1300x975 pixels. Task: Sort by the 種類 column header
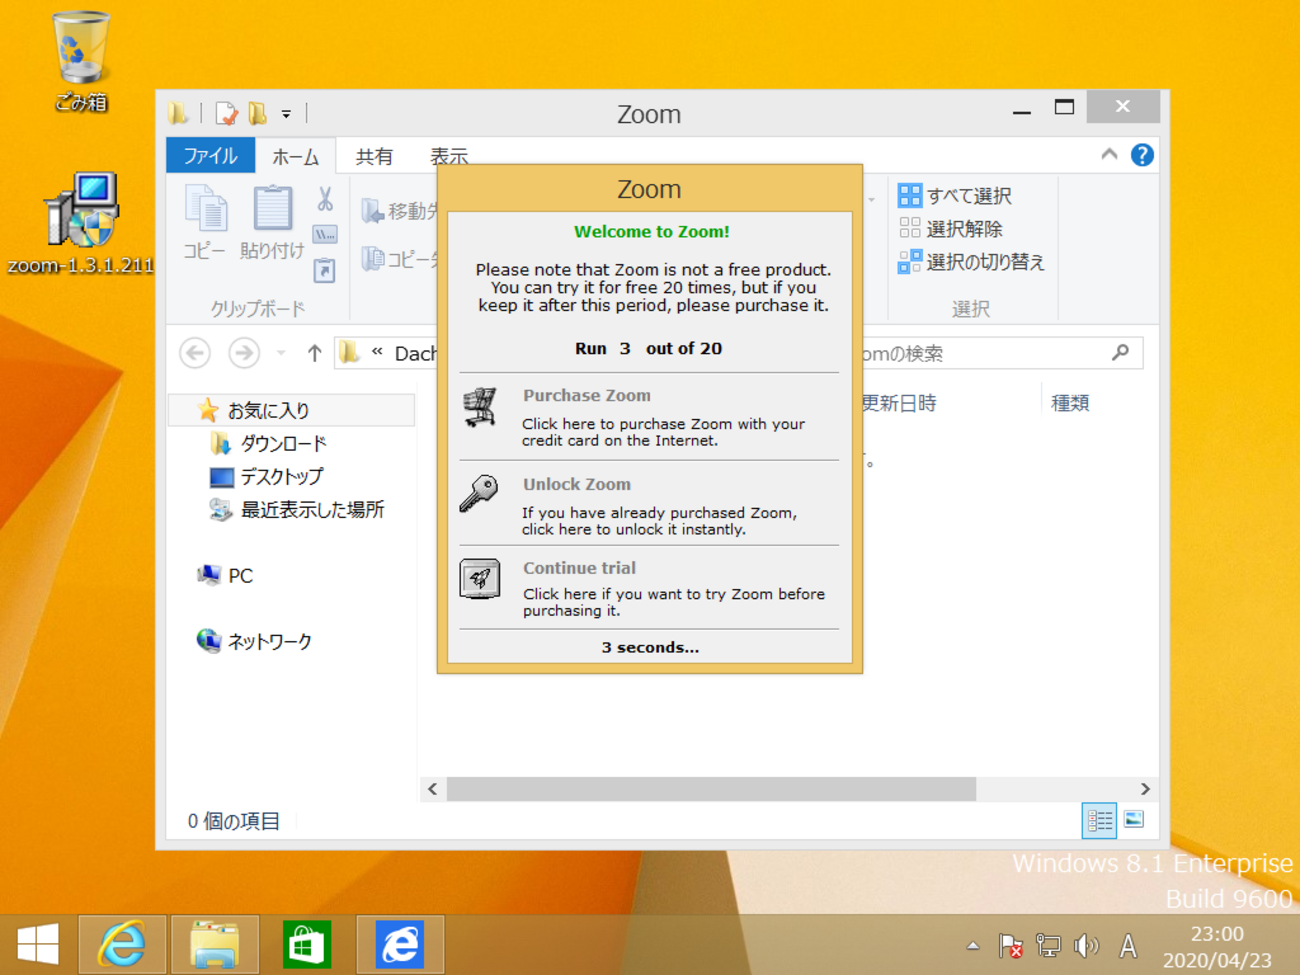point(1070,403)
